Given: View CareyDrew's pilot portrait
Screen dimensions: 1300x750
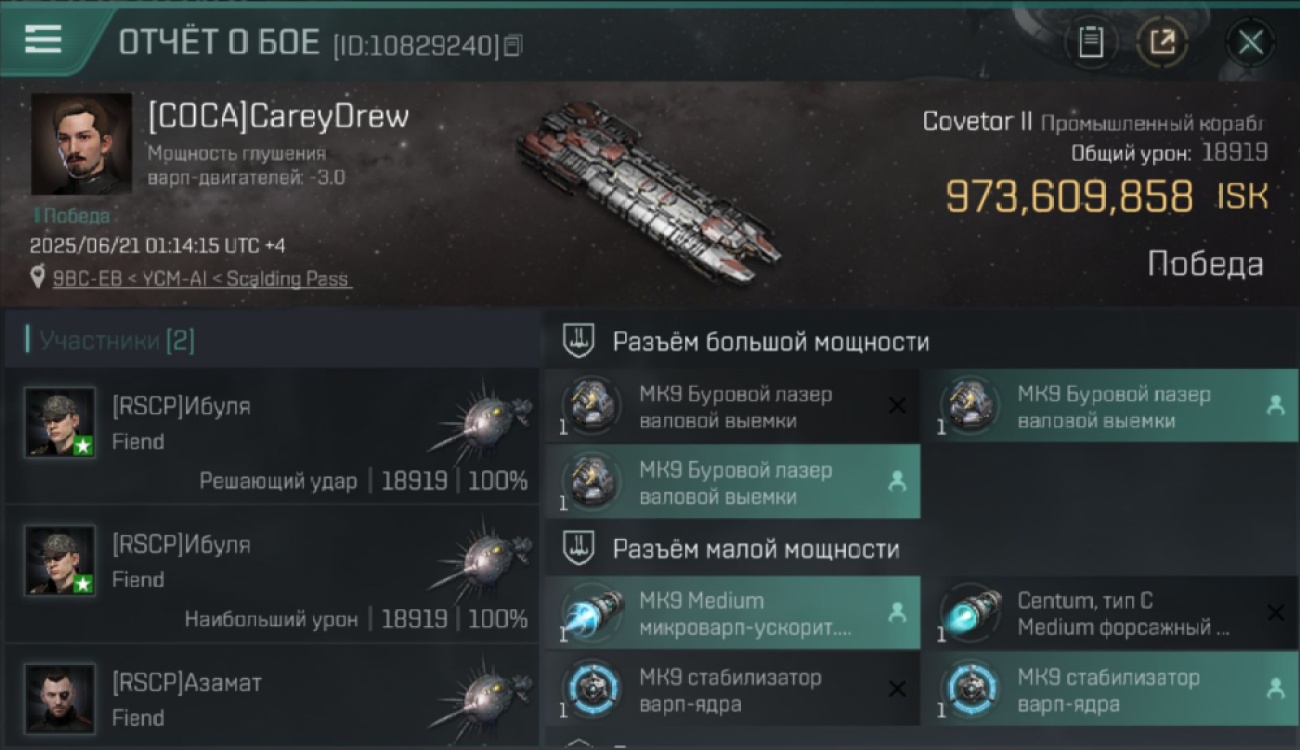Looking at the screenshot, I should click(81, 145).
